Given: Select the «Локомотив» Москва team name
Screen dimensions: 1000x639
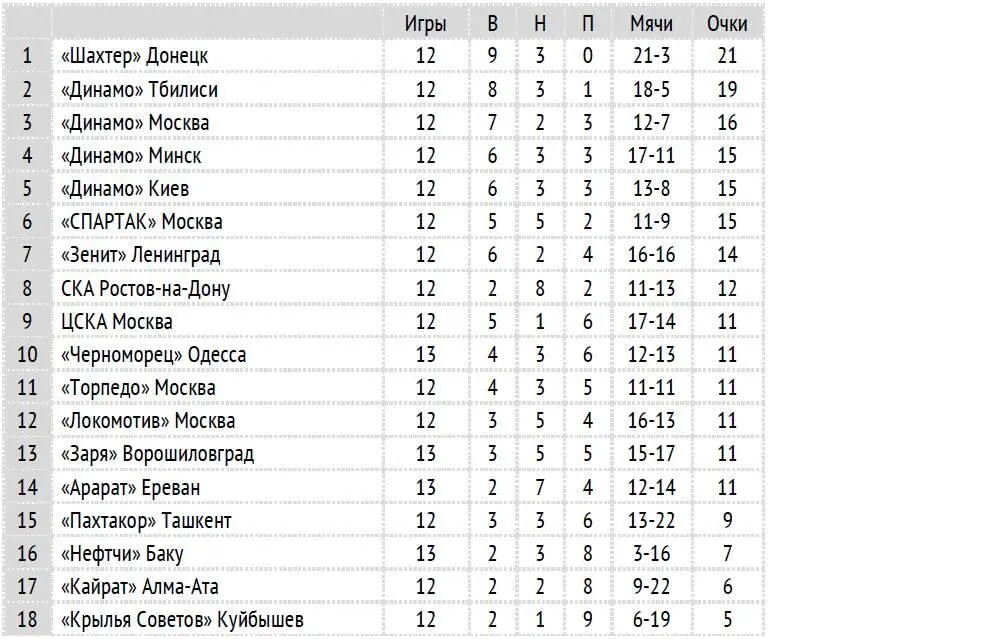Looking at the screenshot, I should pos(148,421).
